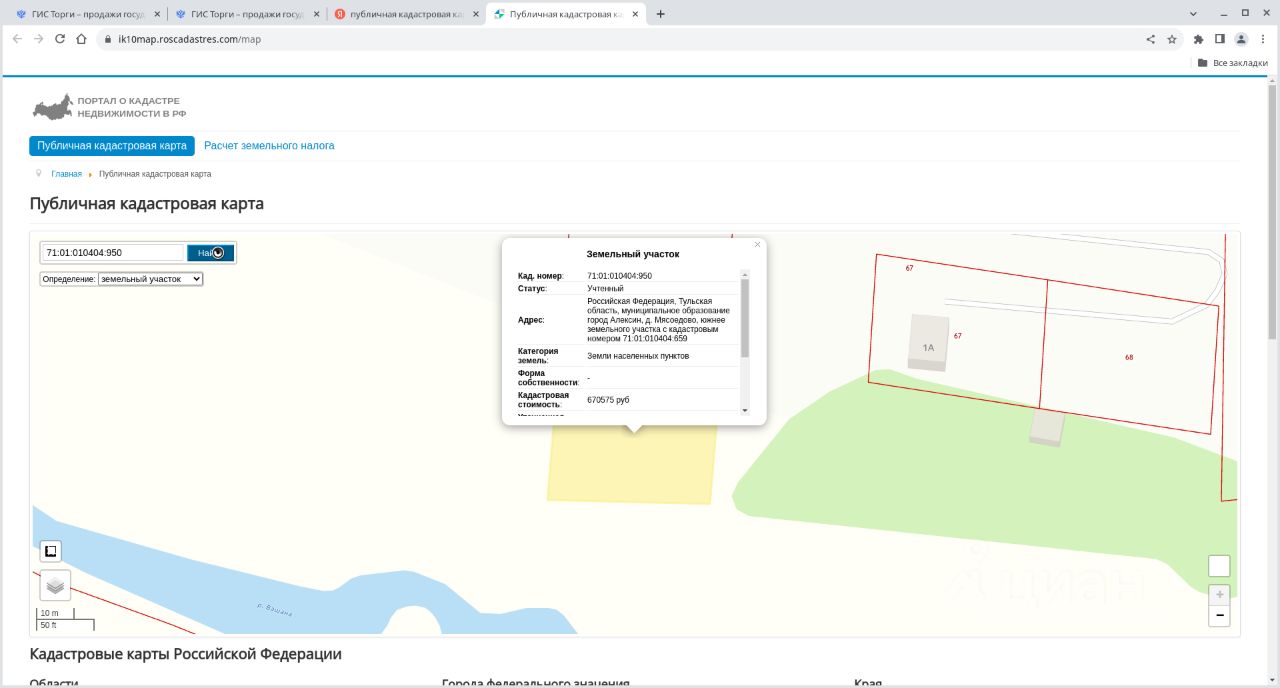Image resolution: width=1280 pixels, height=688 pixels.
Task: Click the measure tool icon on the map
Action: (x=51, y=551)
